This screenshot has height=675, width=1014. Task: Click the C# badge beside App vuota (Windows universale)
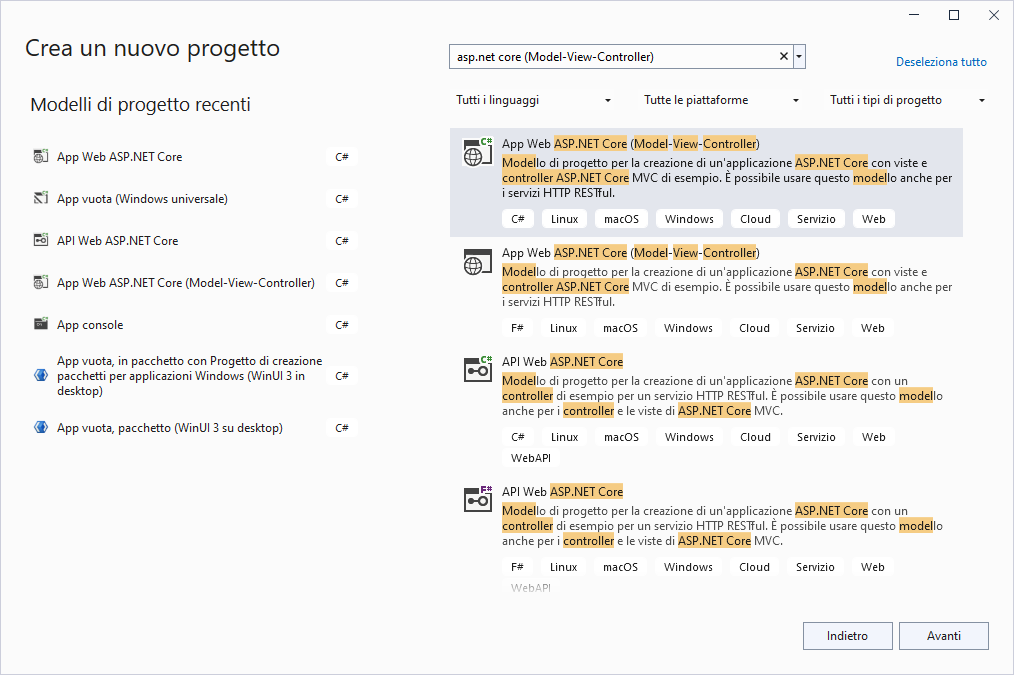click(x=342, y=198)
